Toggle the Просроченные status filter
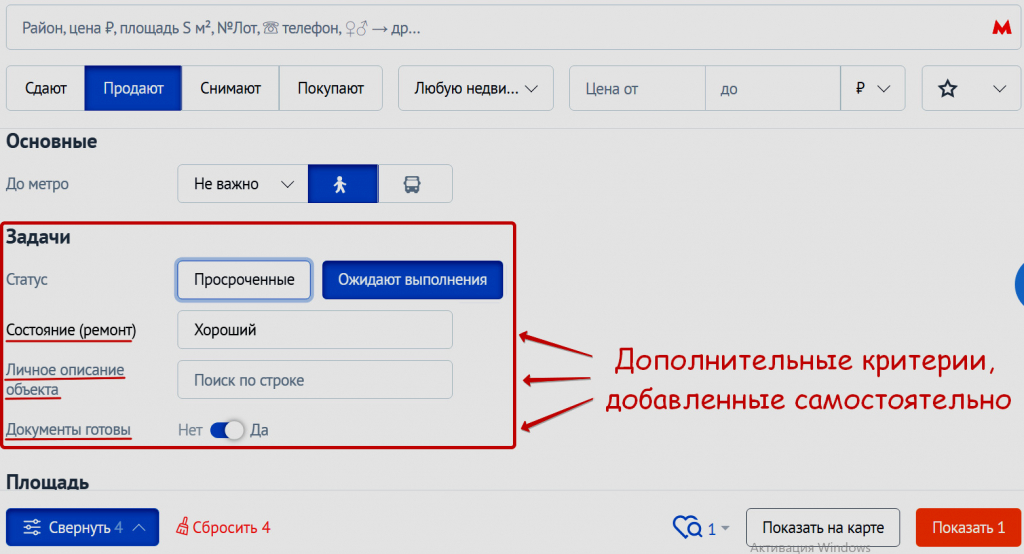The height and width of the screenshot is (554, 1024). (x=244, y=280)
